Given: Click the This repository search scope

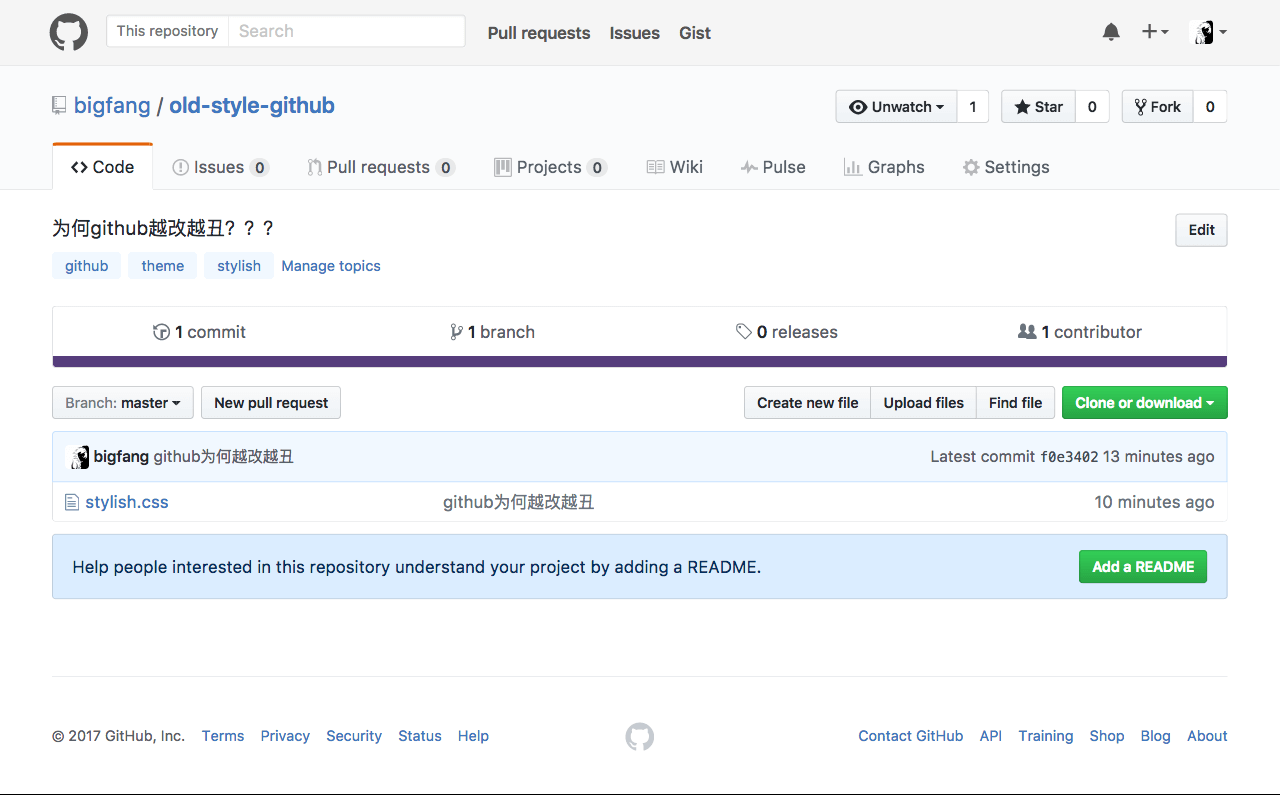Looking at the screenshot, I should 167,31.
